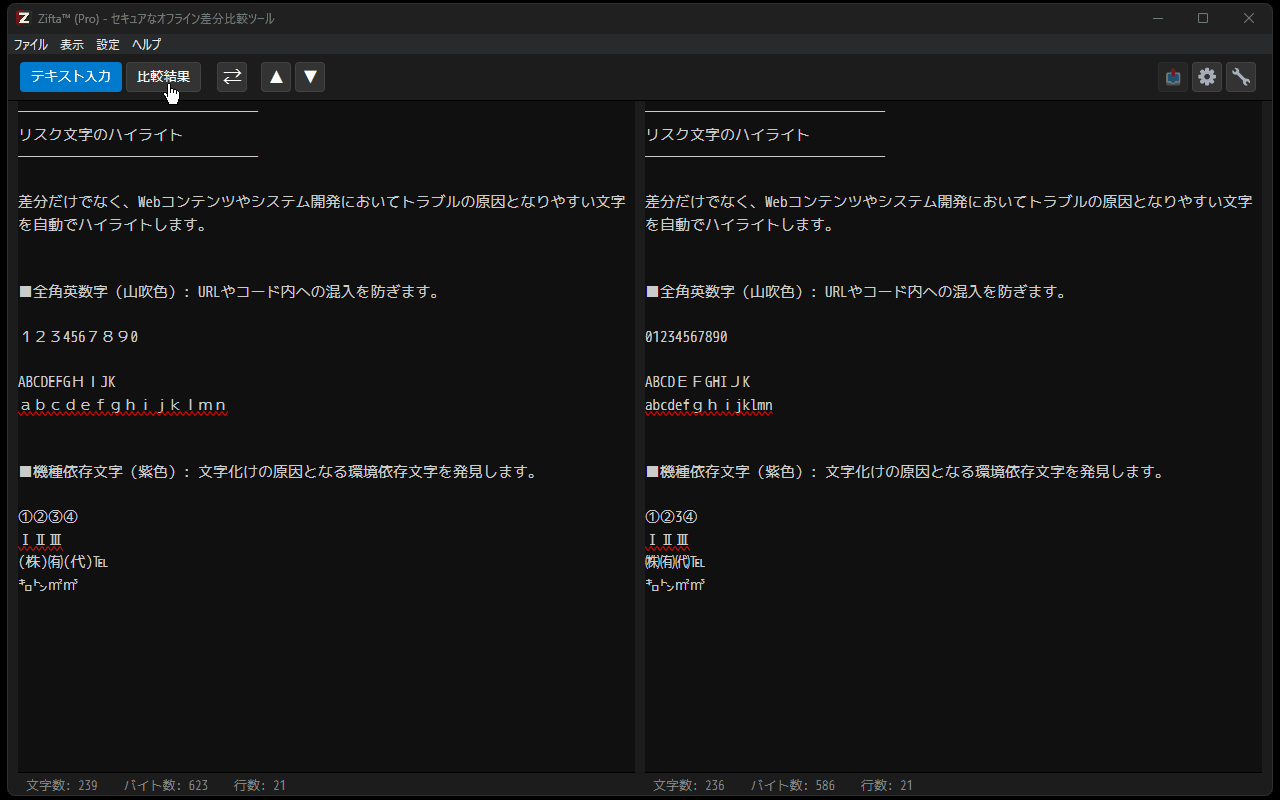Open the ファイル menu

[x=30, y=44]
